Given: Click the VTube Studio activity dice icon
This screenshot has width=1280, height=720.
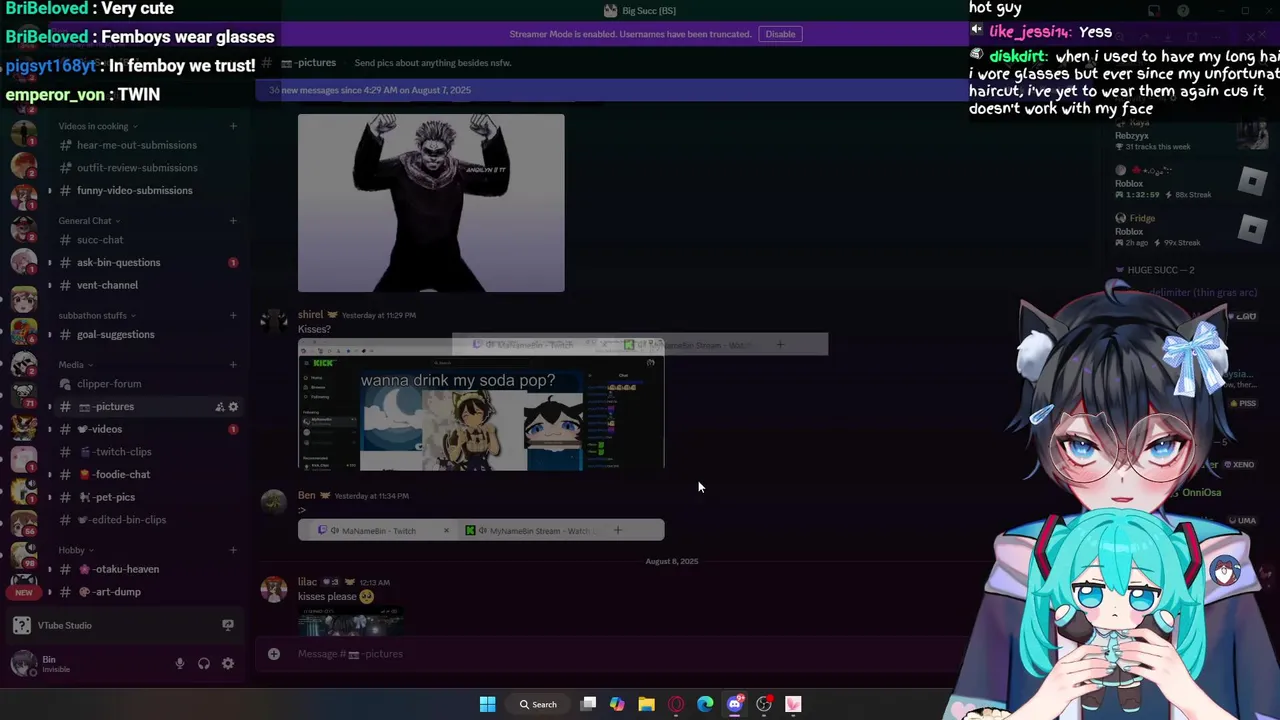Looking at the screenshot, I should coord(22,626).
